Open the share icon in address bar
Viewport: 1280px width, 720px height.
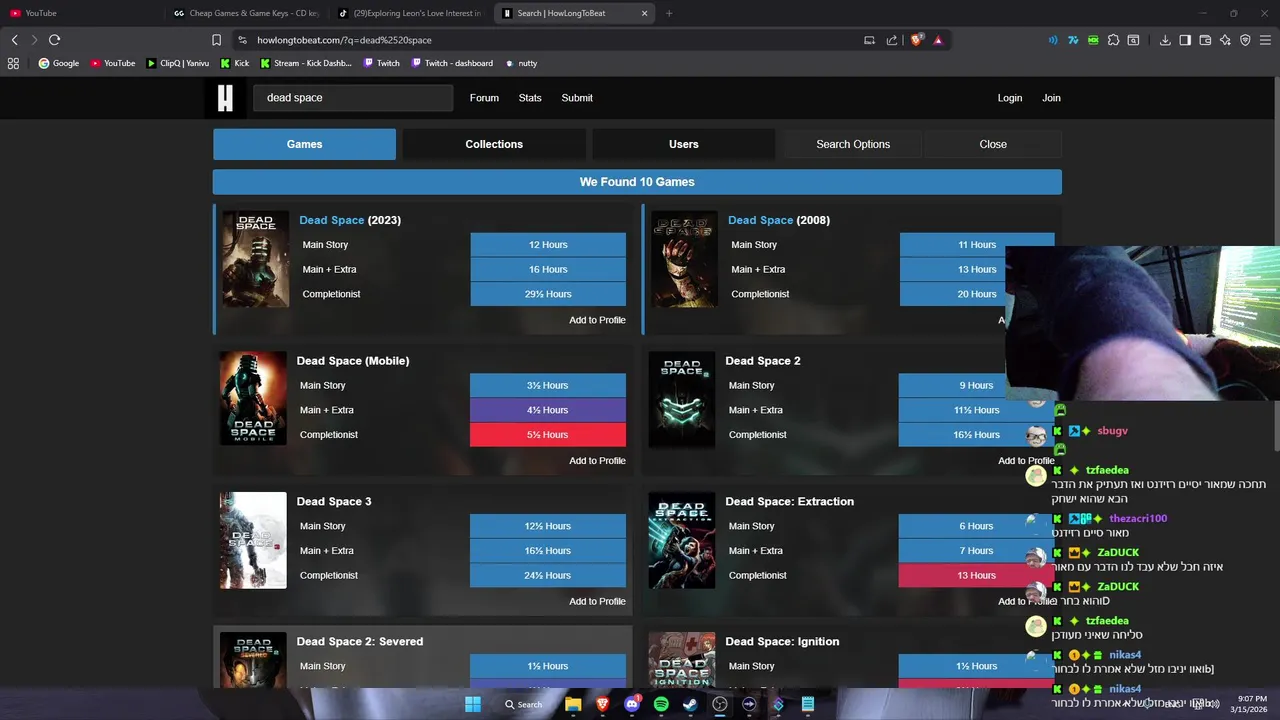[x=892, y=40]
